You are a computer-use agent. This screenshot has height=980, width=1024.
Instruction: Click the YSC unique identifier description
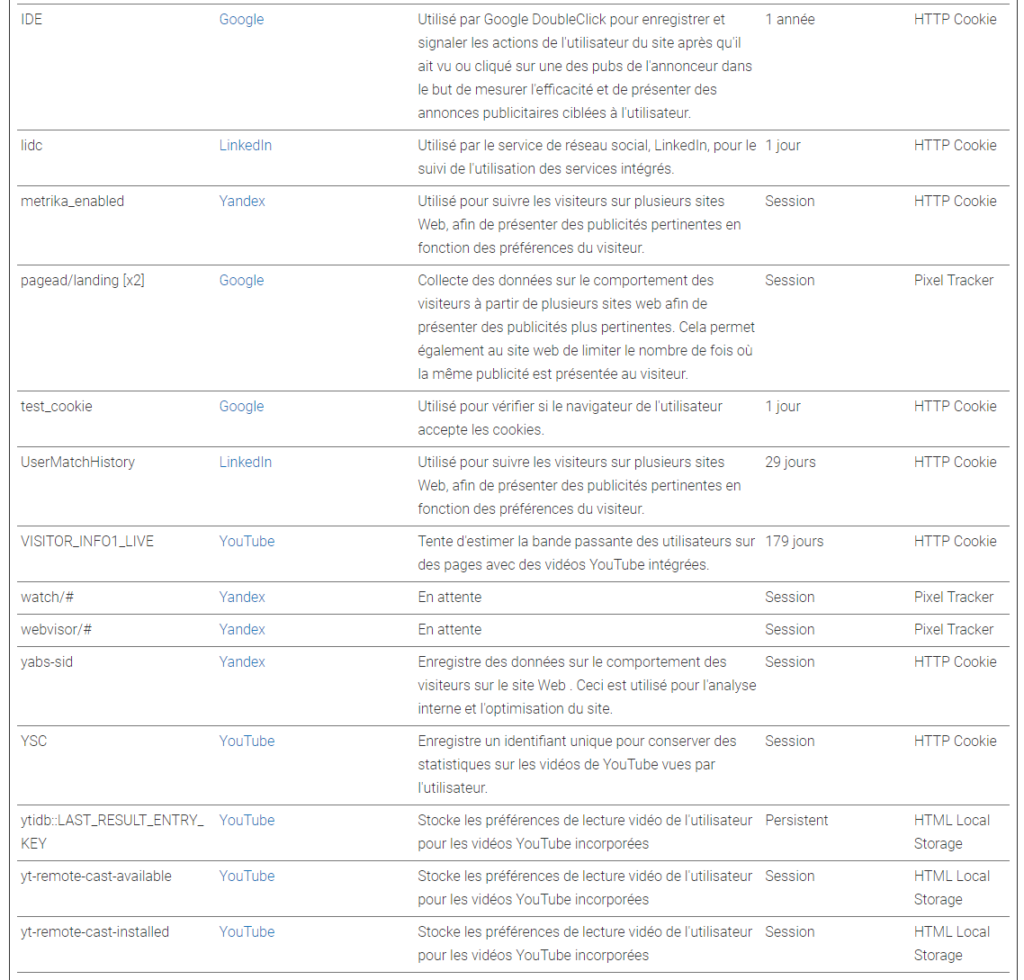coord(577,765)
